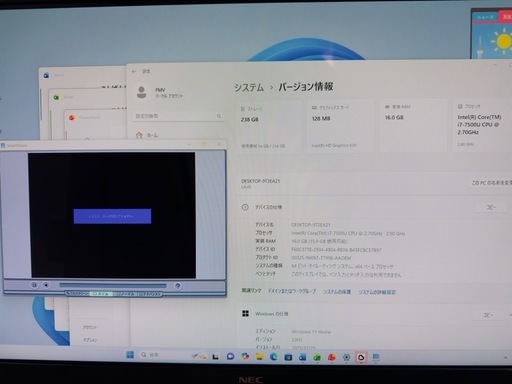Viewport: 512px width, 384px height.
Task: Click the SmartVision left square control button
Action: [34, 285]
